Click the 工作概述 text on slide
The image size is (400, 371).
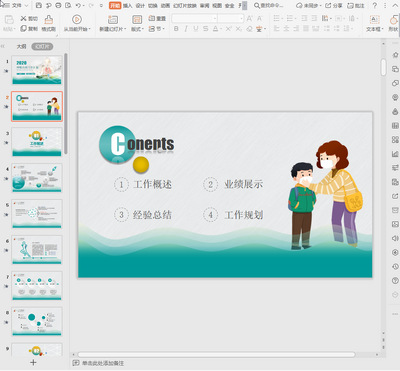(153, 184)
